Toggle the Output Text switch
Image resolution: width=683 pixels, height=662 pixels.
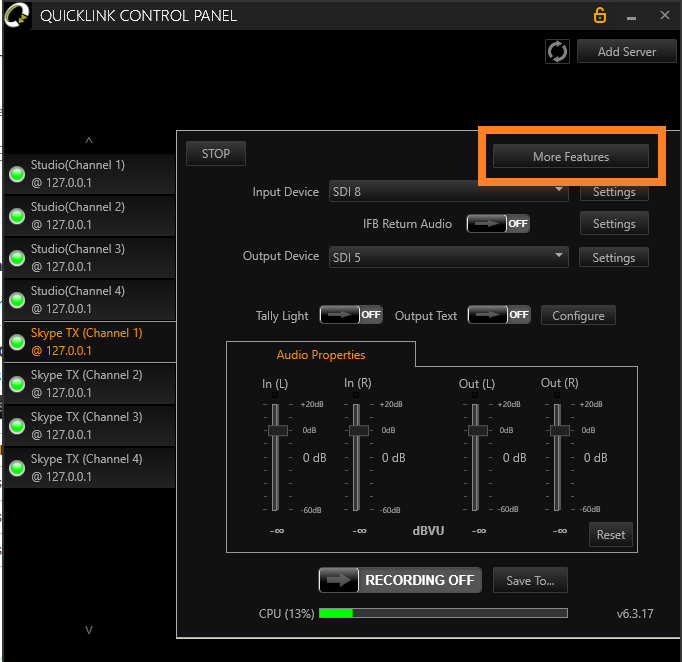pyautogui.click(x=499, y=314)
